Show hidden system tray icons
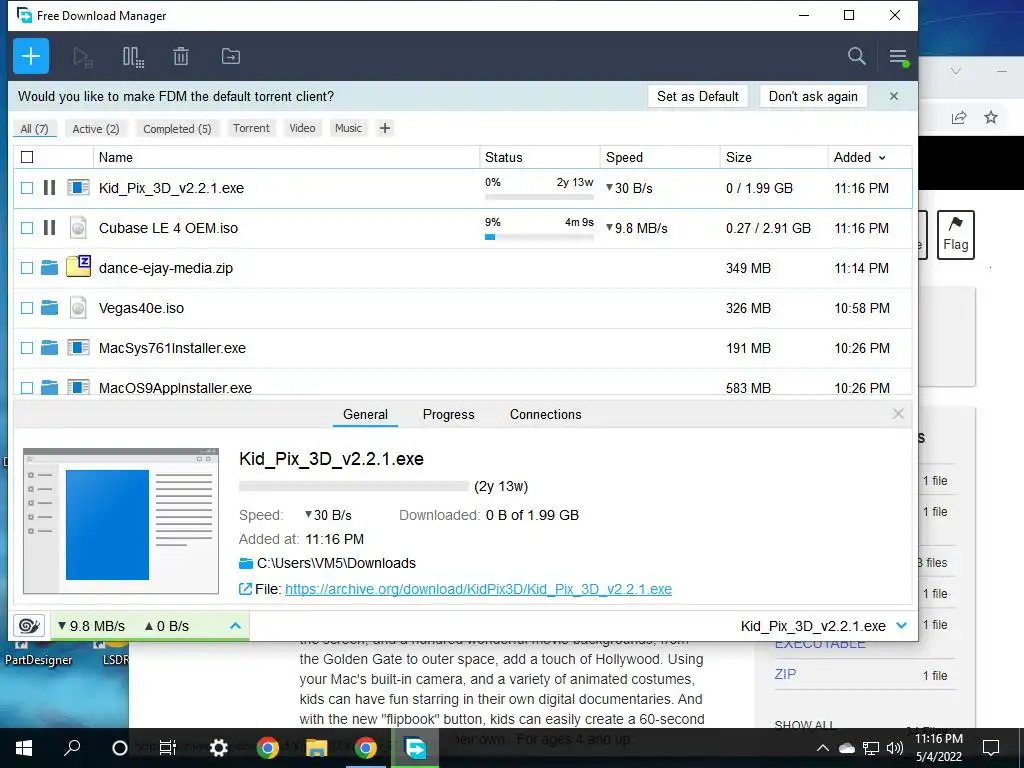 [823, 748]
